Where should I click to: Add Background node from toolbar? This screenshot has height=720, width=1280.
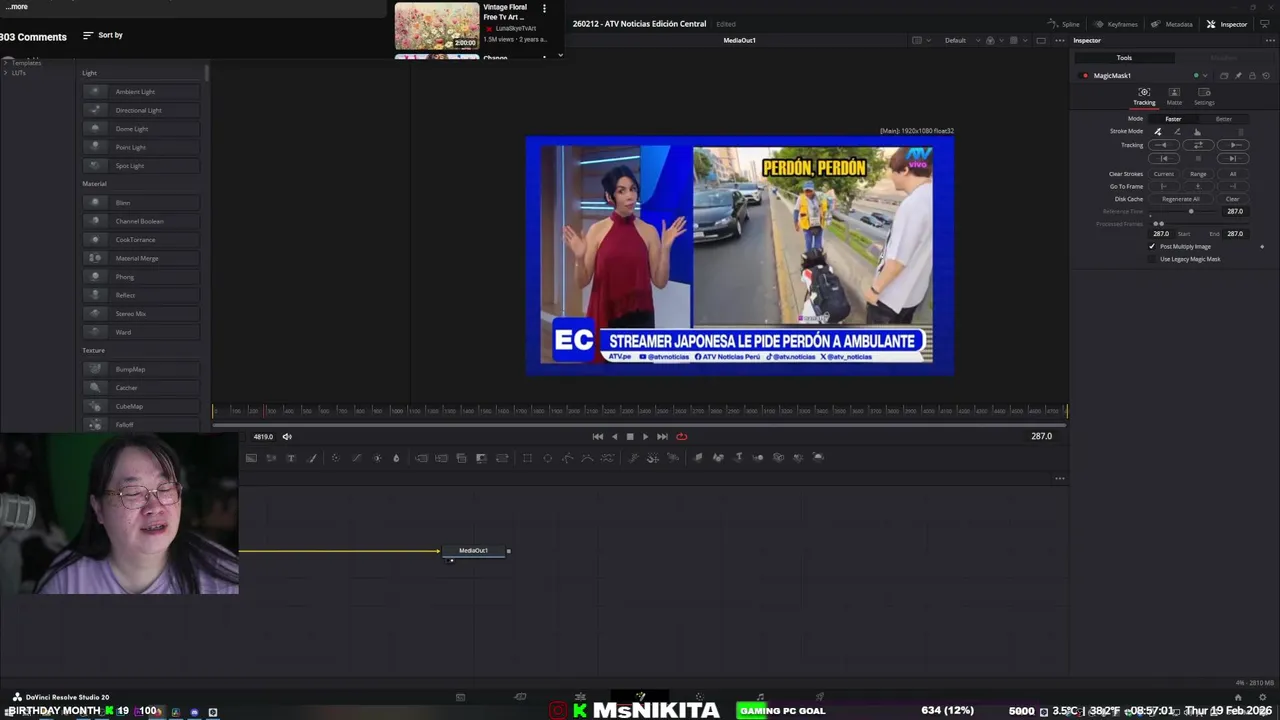point(251,458)
